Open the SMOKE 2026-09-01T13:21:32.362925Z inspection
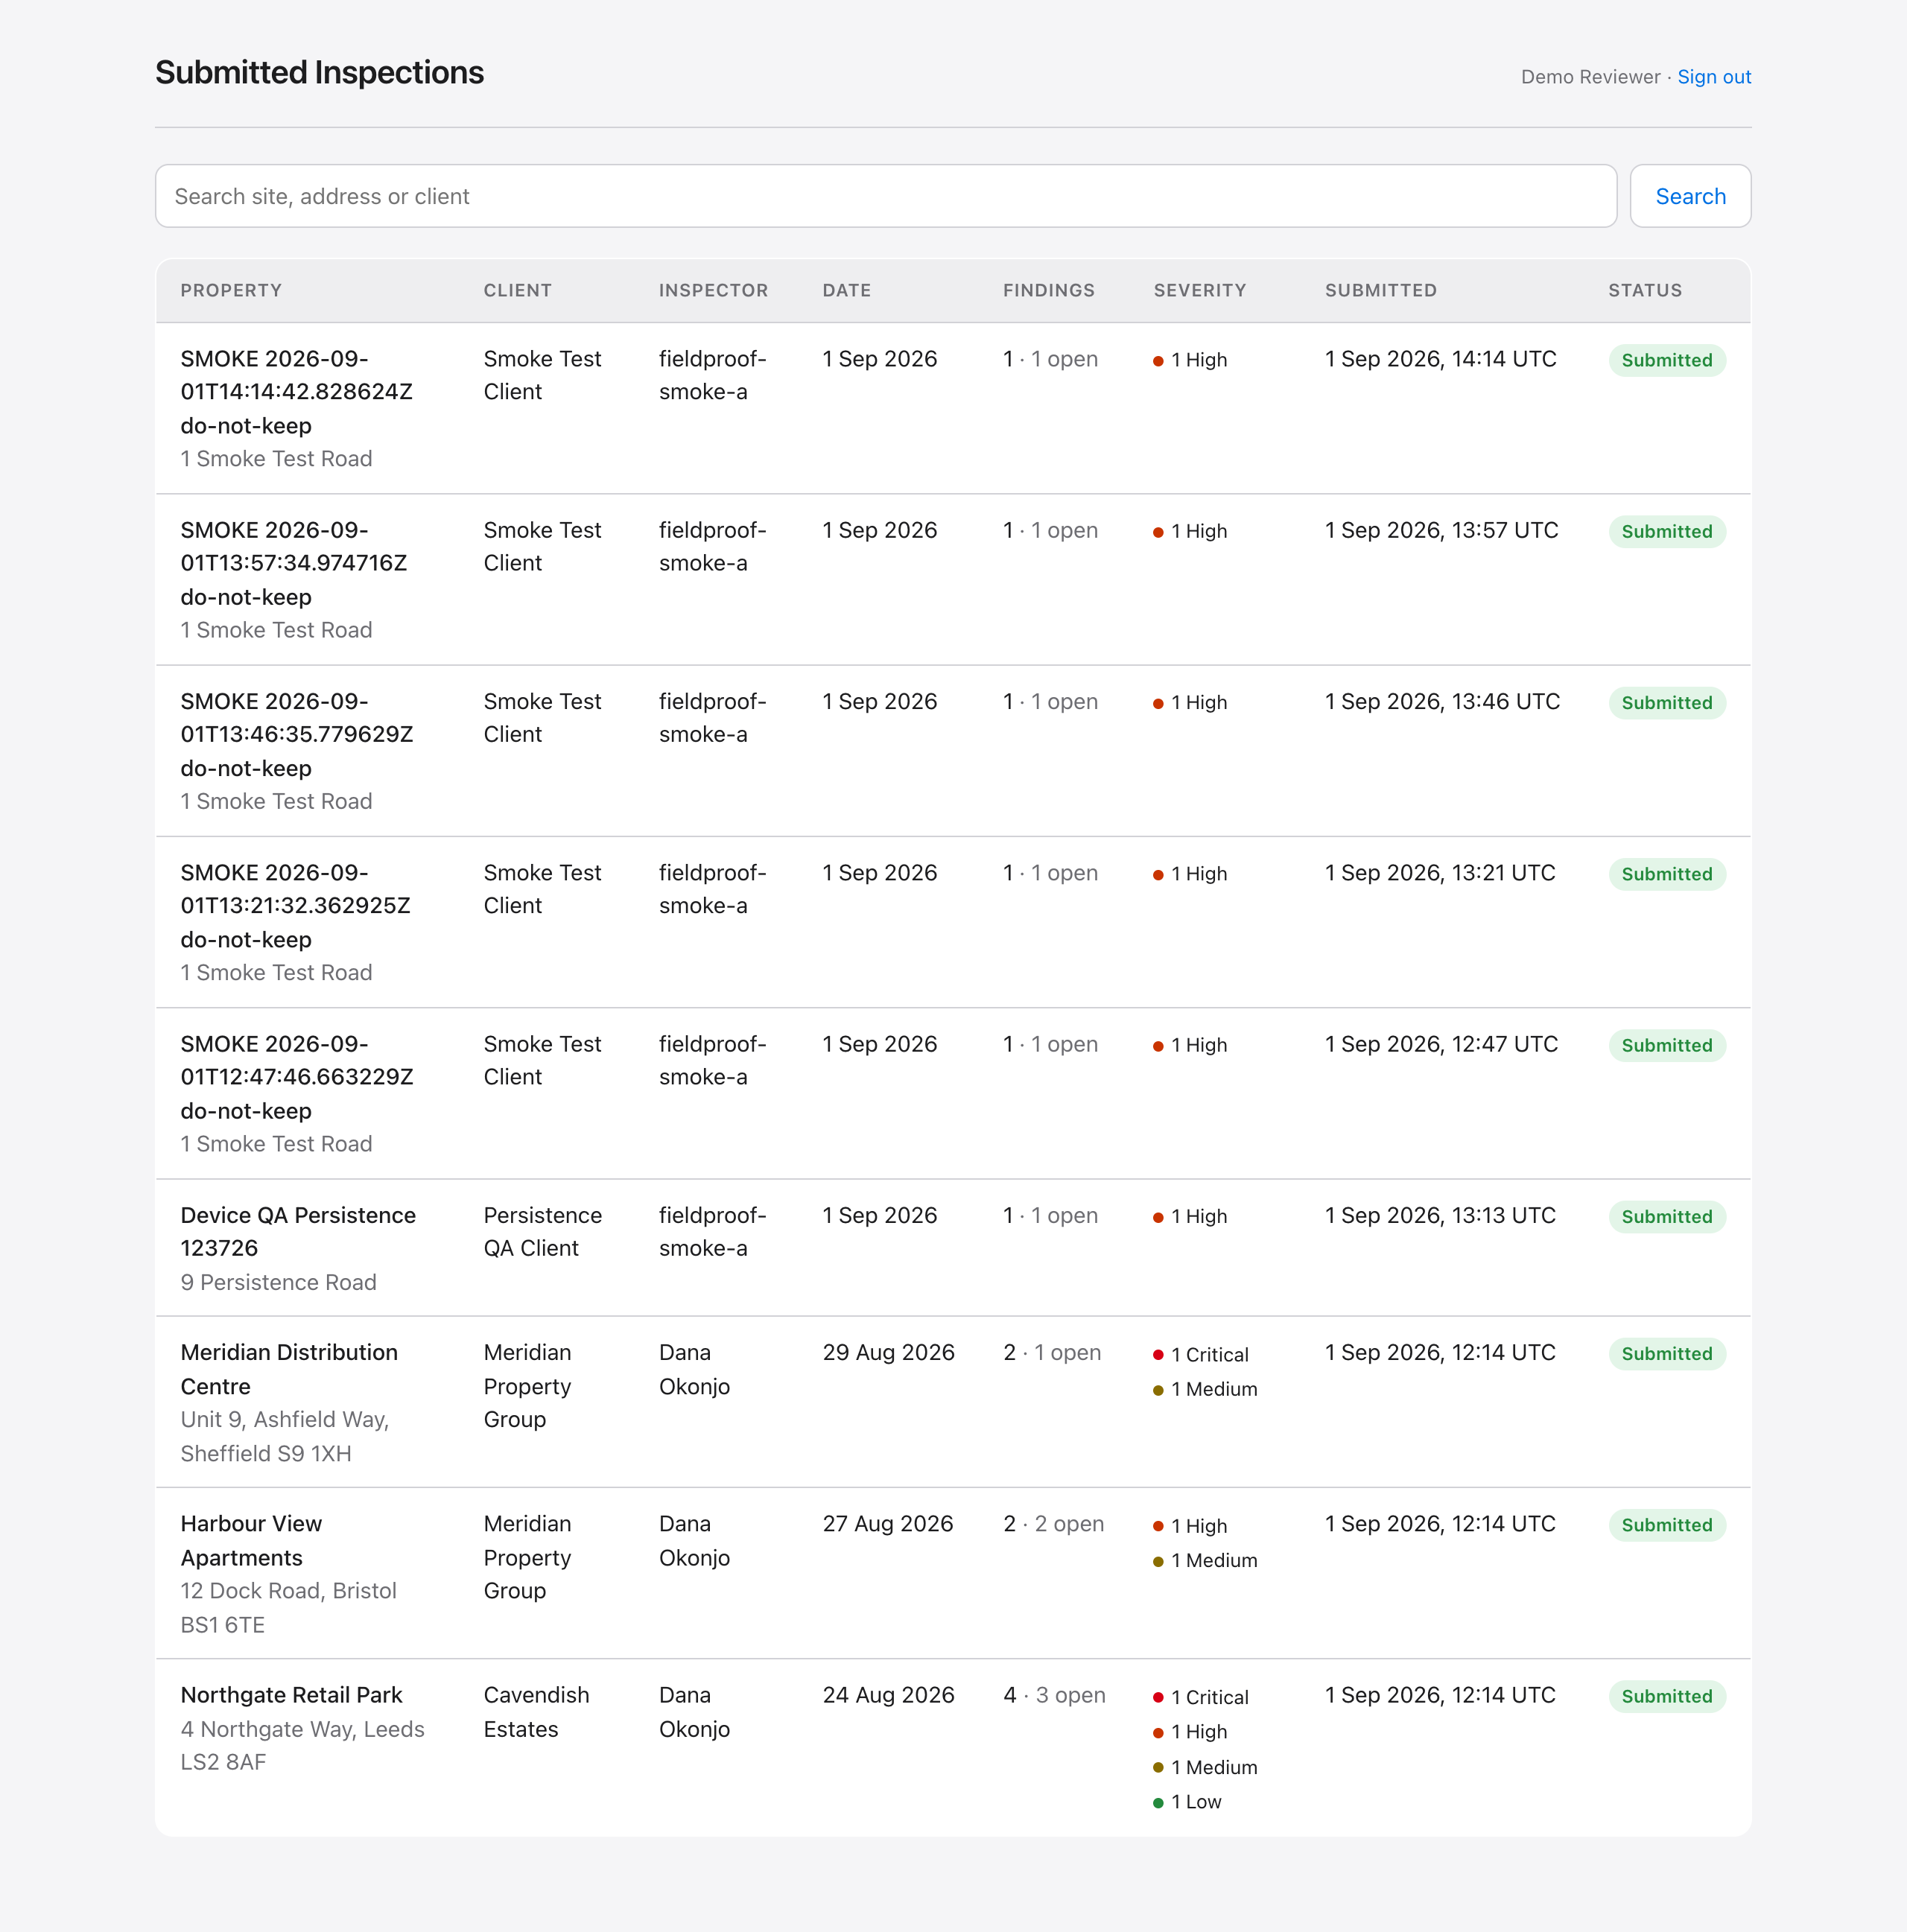 pos(296,905)
